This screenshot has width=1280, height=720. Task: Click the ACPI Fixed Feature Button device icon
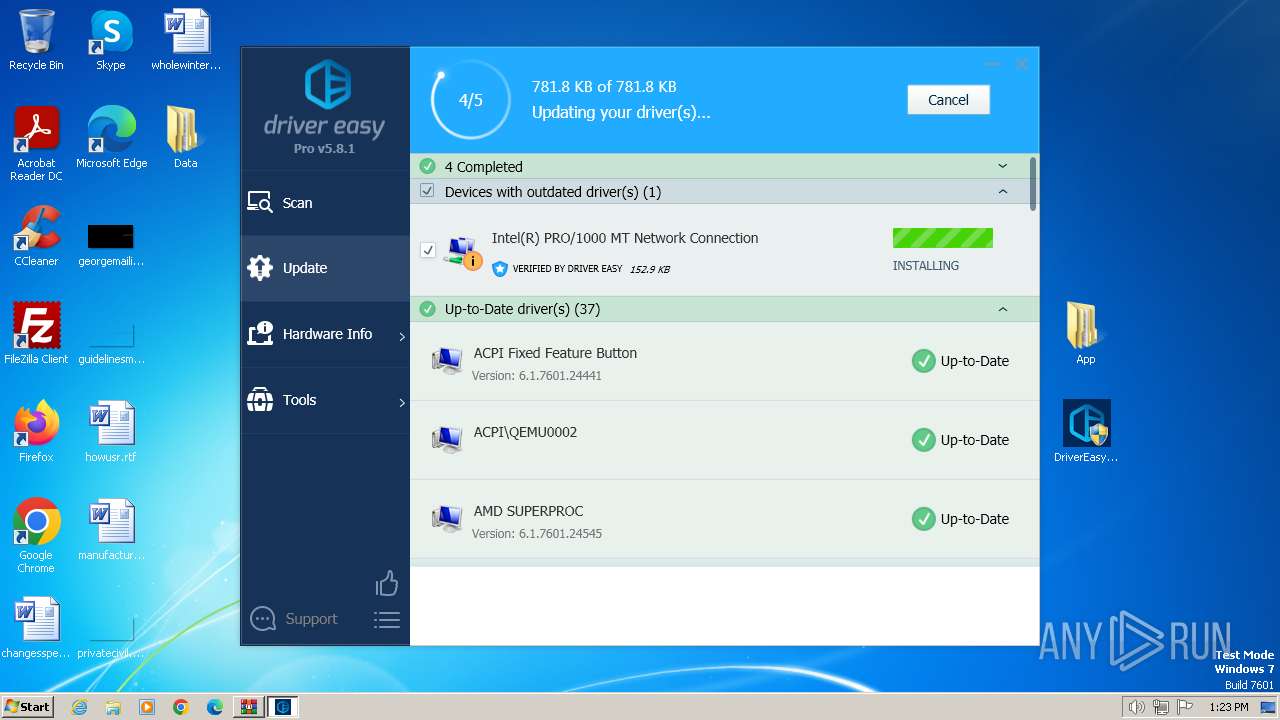point(446,361)
